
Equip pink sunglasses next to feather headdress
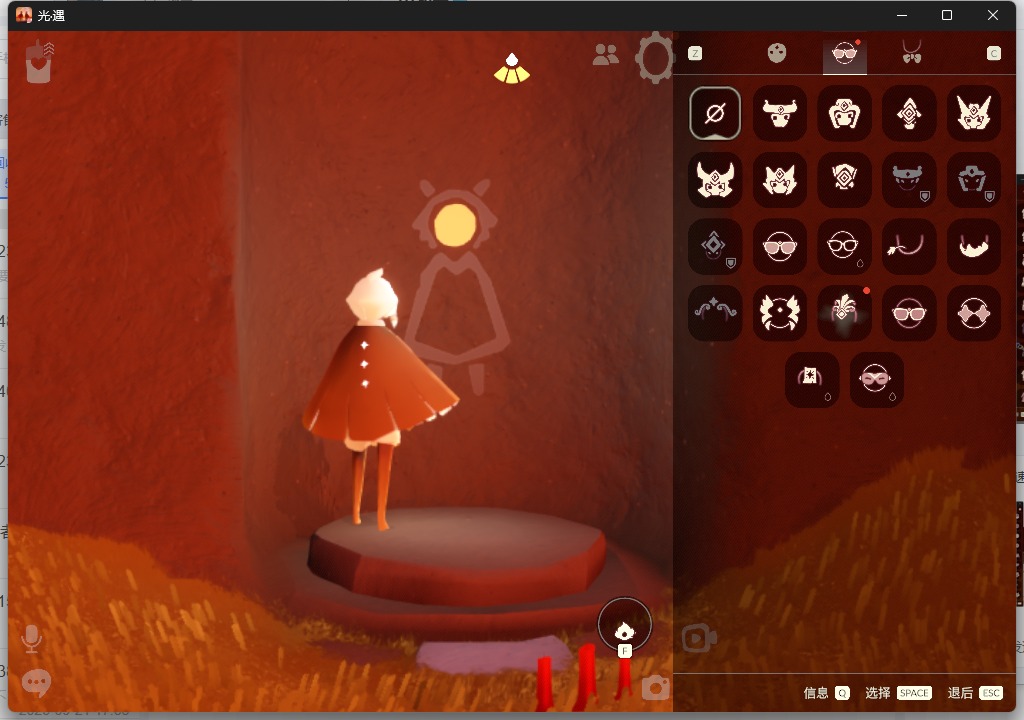[908, 313]
